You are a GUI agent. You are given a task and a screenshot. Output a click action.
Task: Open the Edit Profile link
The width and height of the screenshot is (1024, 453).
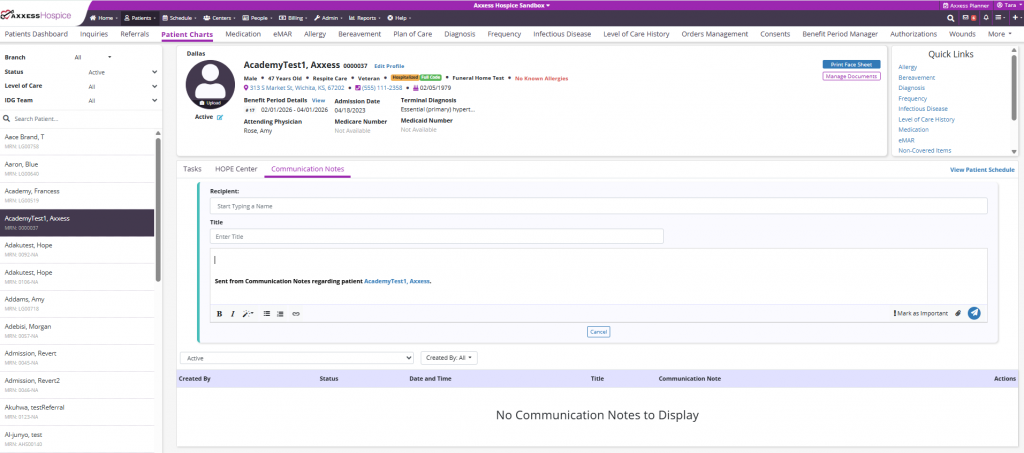pos(389,65)
